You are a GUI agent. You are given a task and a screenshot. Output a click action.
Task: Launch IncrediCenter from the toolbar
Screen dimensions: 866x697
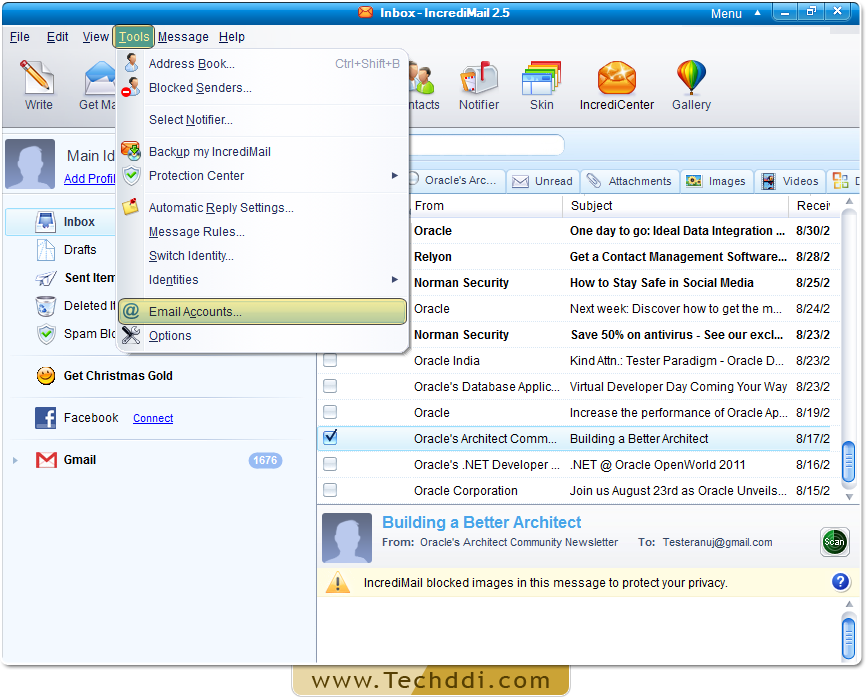coord(616,84)
